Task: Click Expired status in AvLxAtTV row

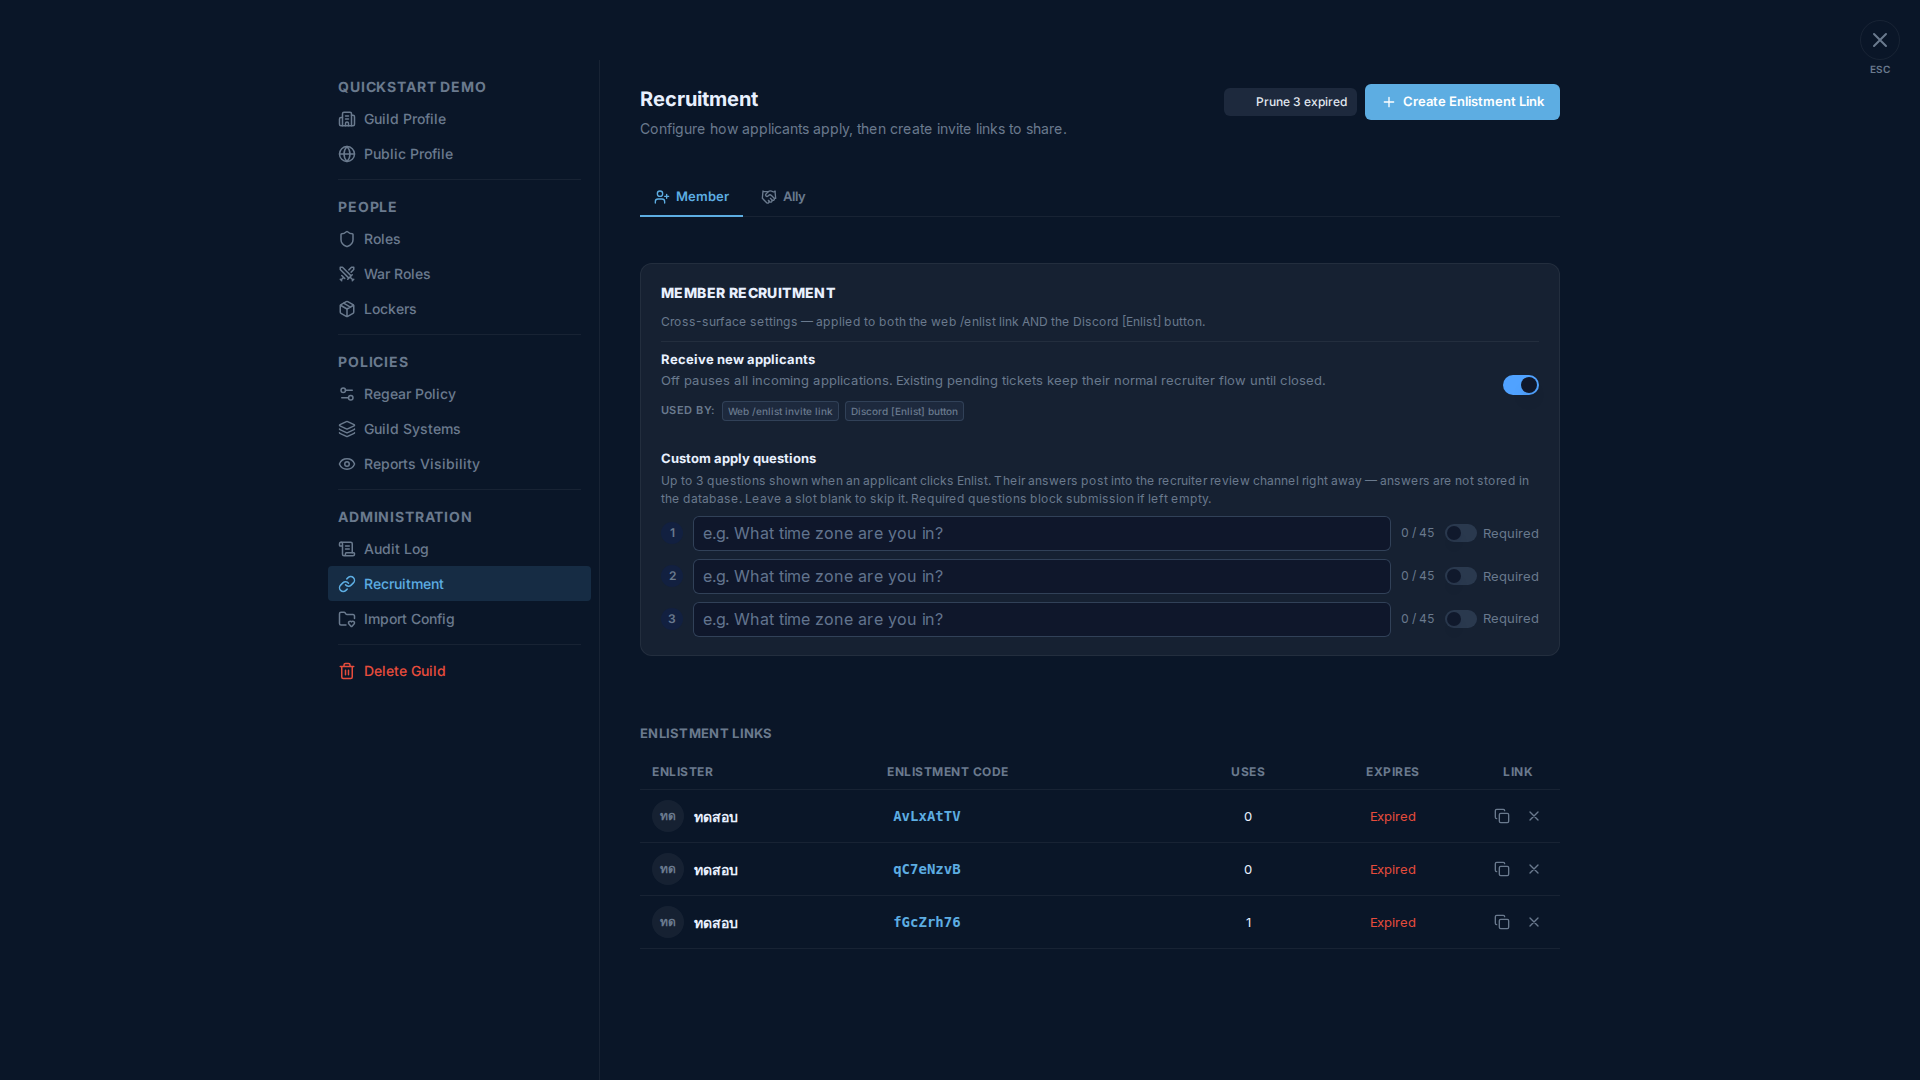Action: pyautogui.click(x=1392, y=817)
